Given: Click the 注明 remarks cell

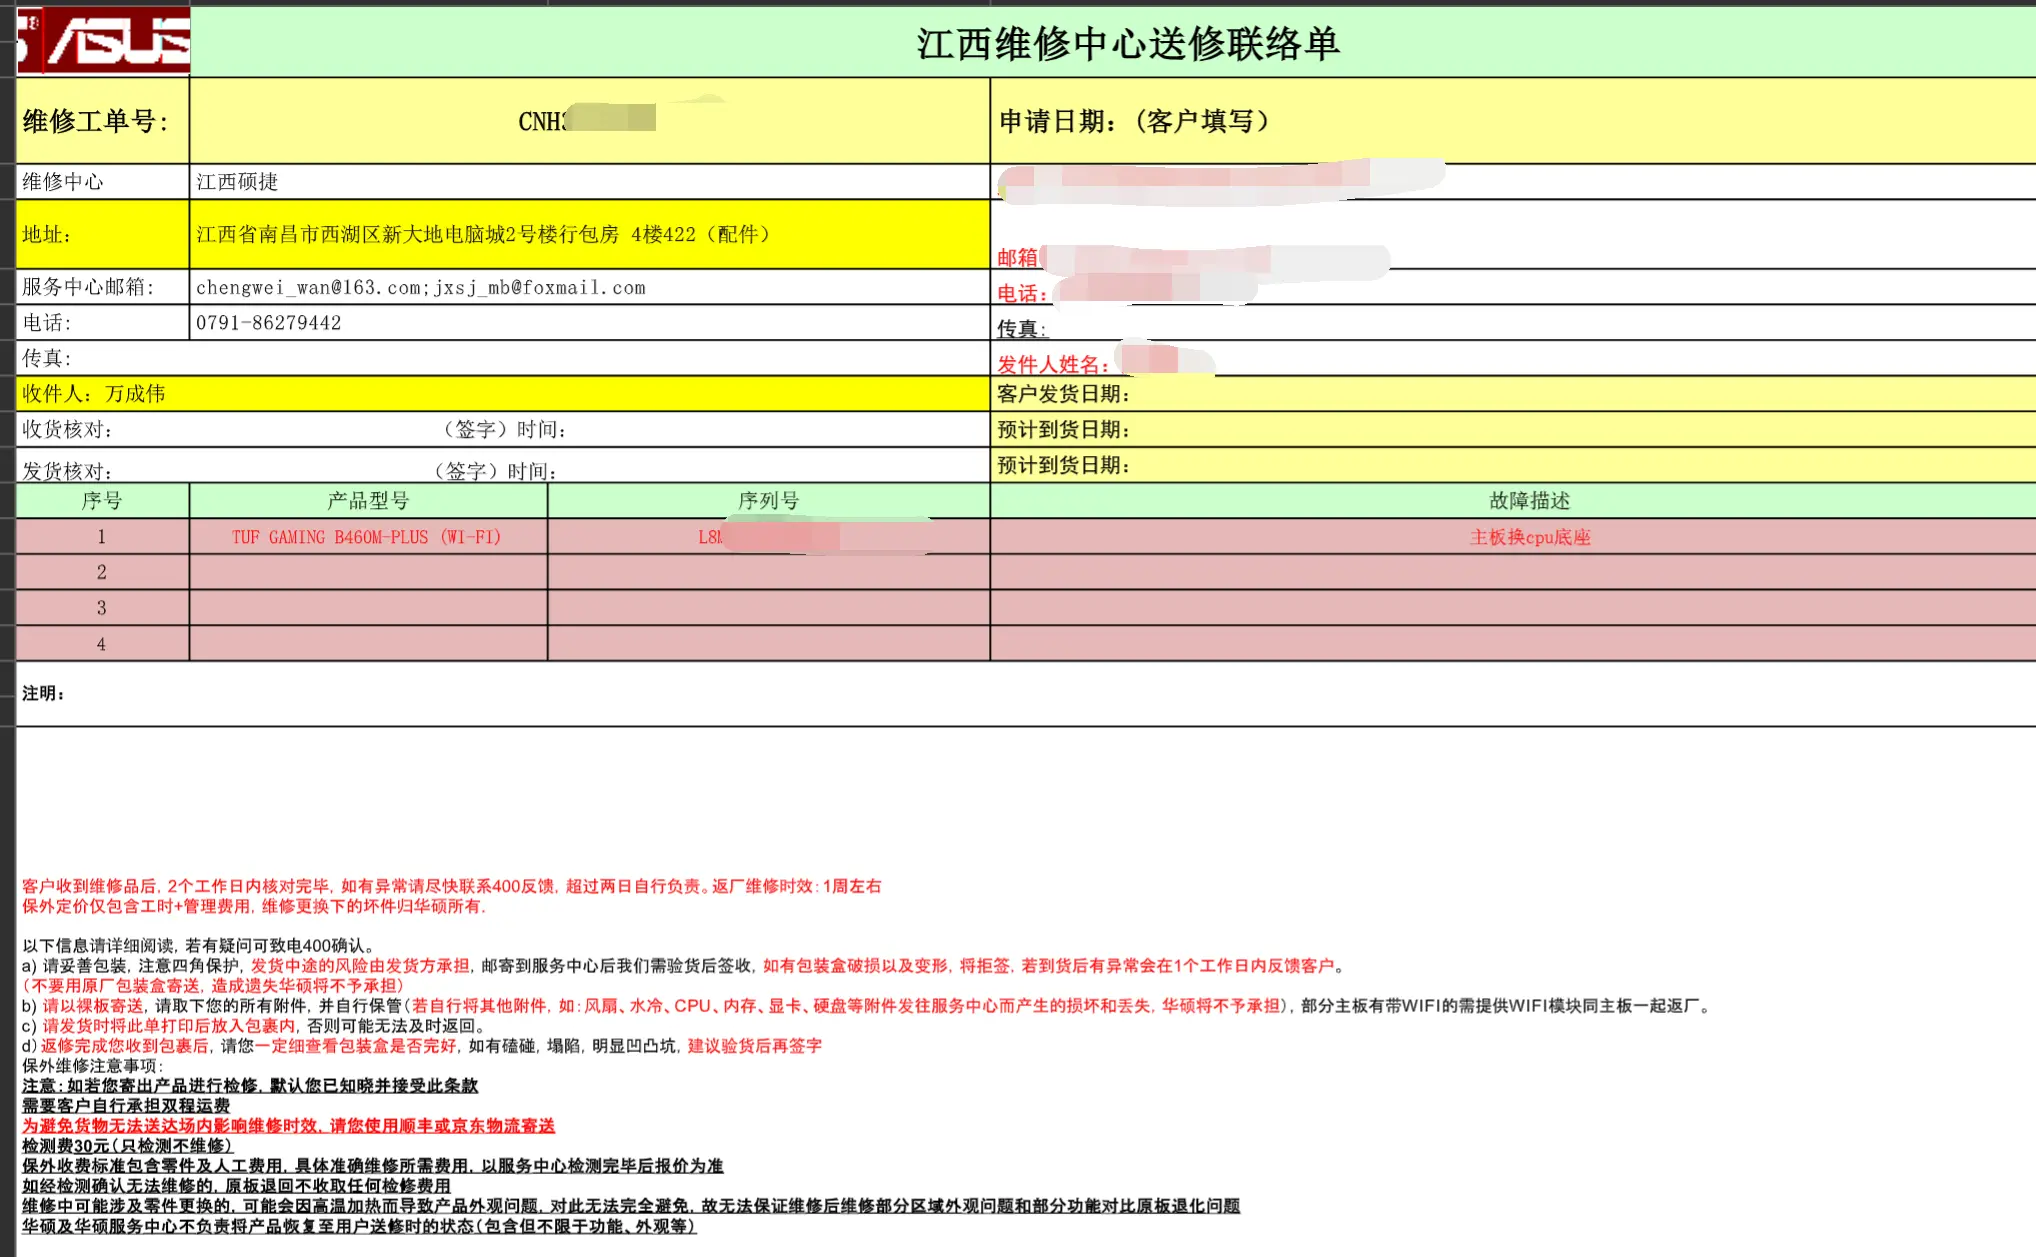Looking at the screenshot, I should (x=1026, y=693).
